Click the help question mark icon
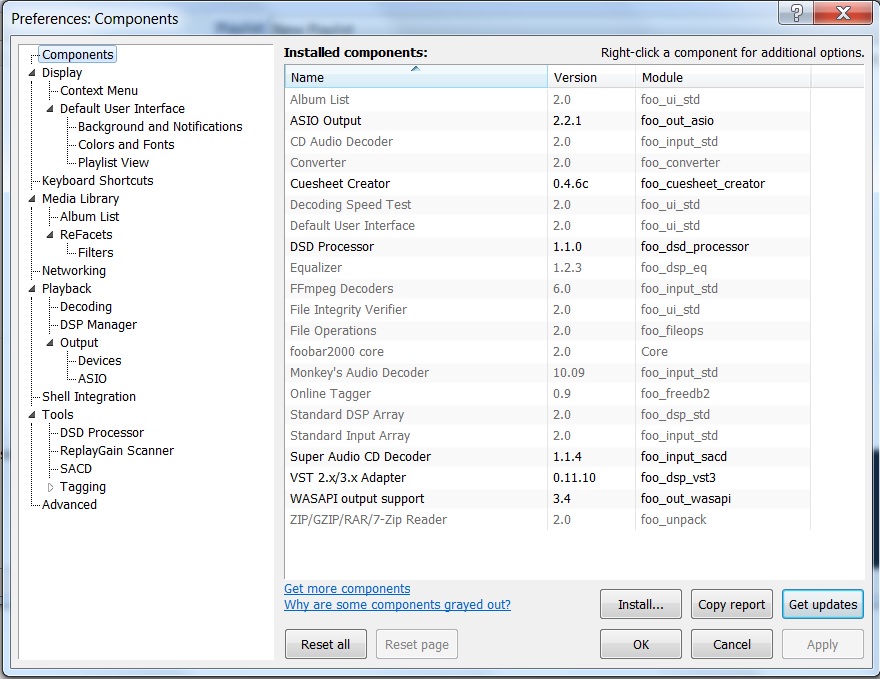880x679 pixels. (x=797, y=14)
